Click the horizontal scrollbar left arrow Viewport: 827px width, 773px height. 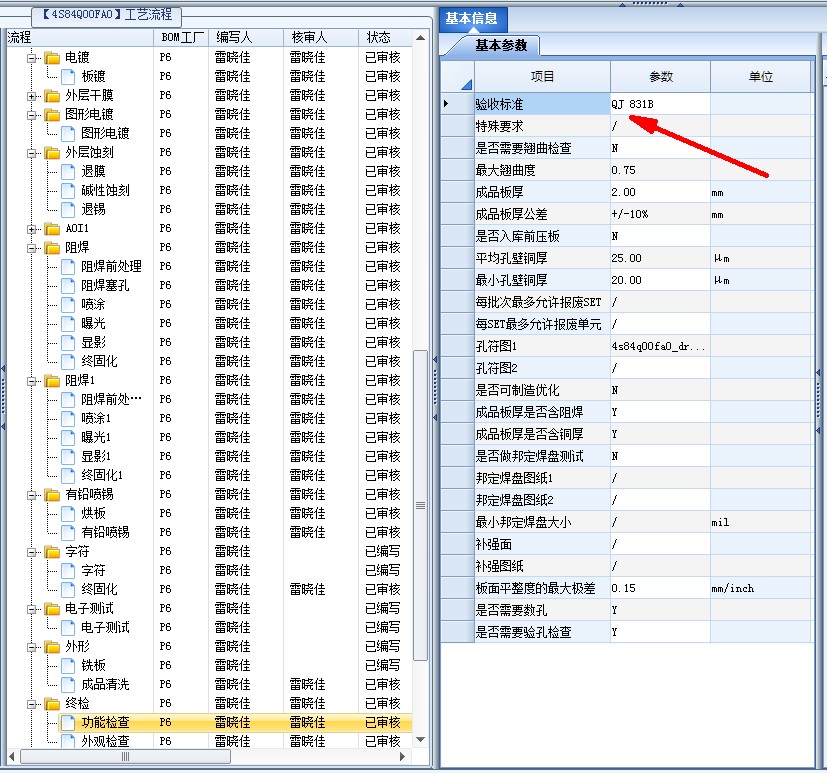[12, 757]
